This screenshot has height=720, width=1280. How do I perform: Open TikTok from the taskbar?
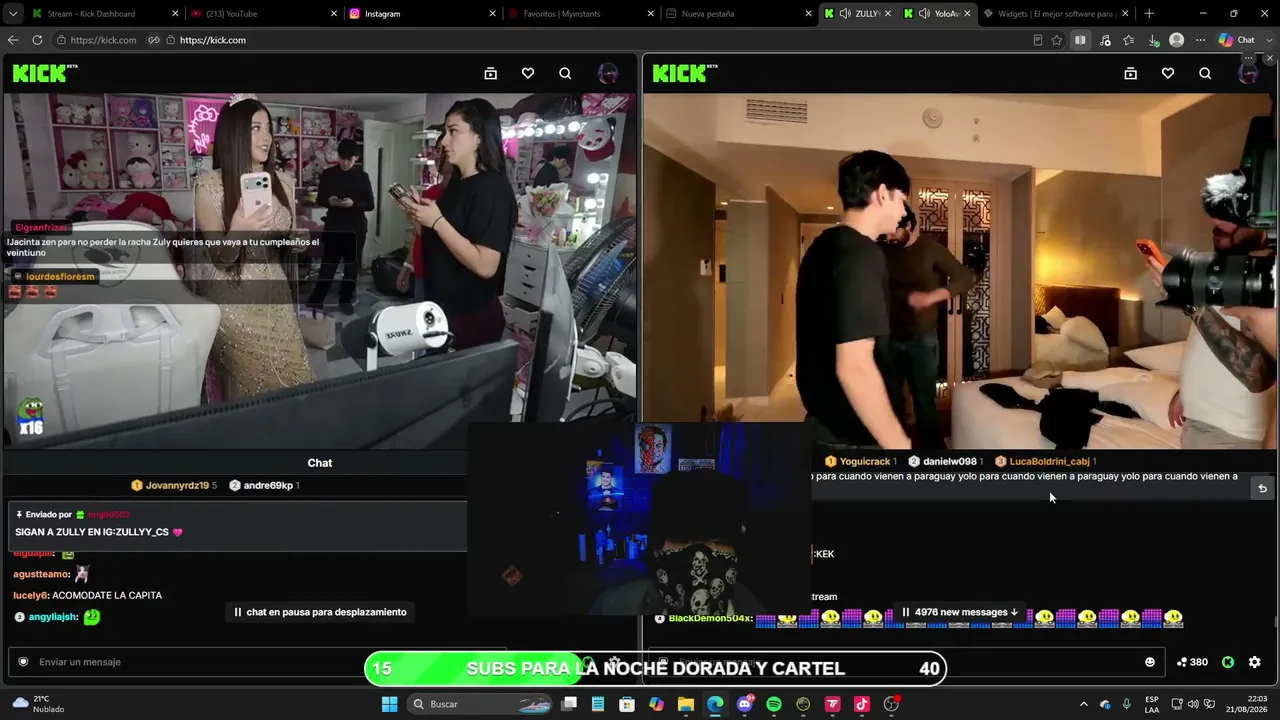tap(862, 704)
